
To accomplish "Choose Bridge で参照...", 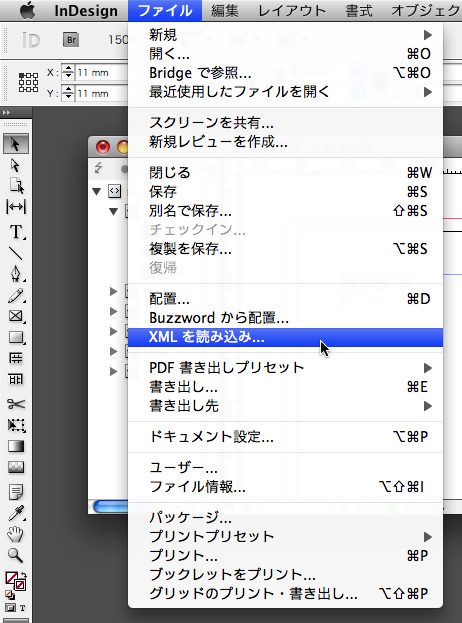I will (x=286, y=73).
